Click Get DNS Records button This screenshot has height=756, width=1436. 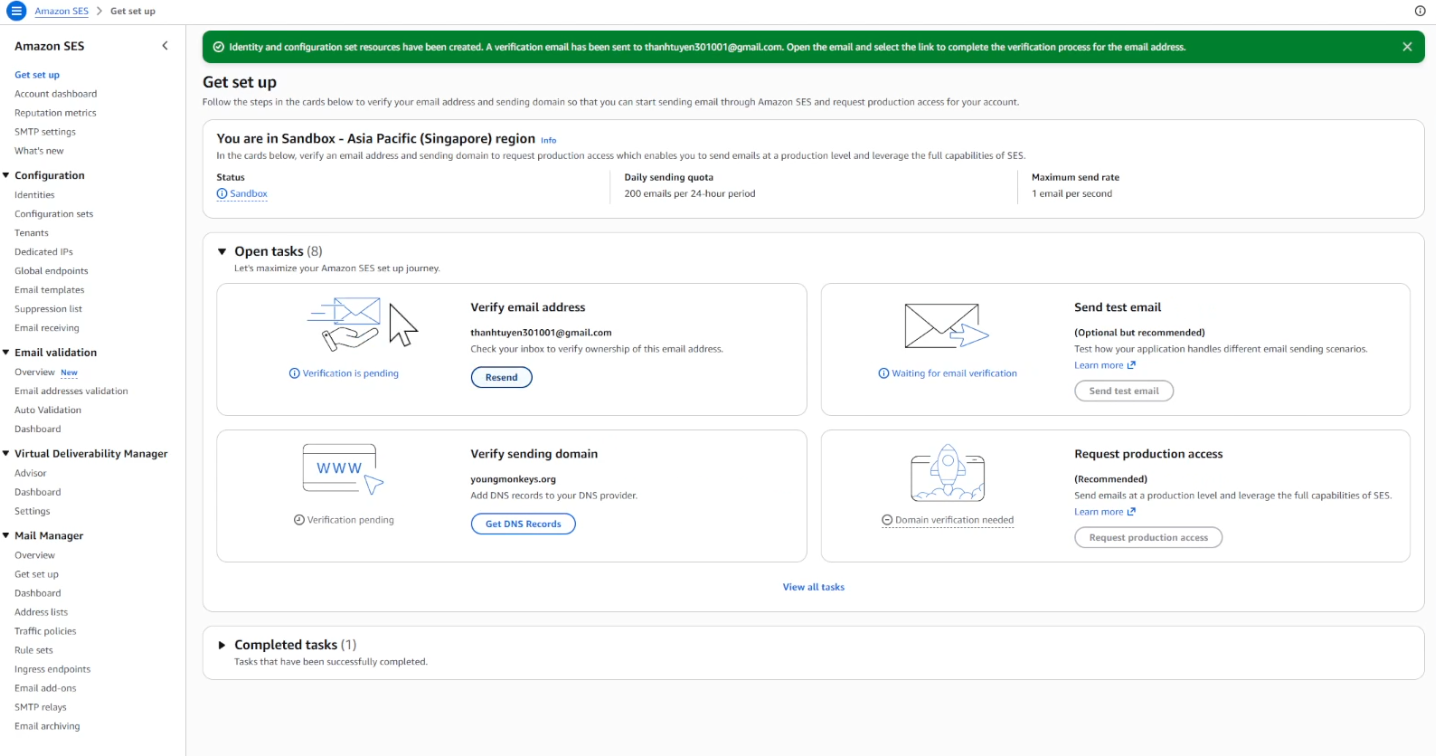click(523, 524)
